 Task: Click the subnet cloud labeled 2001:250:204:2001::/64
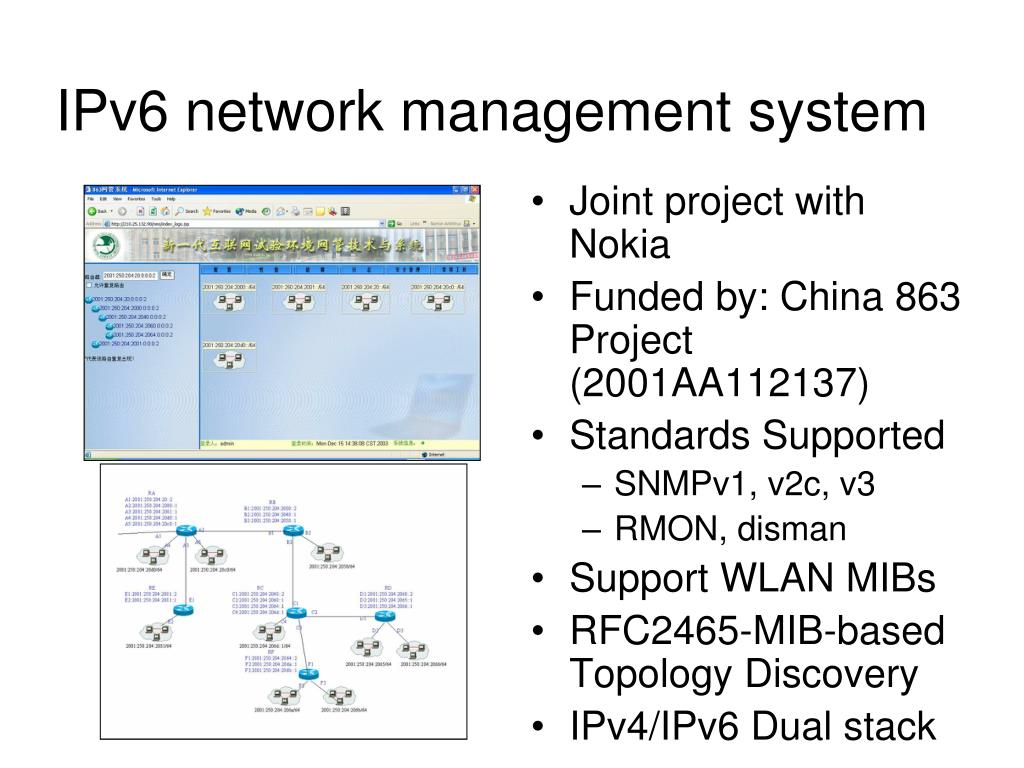tap(299, 302)
